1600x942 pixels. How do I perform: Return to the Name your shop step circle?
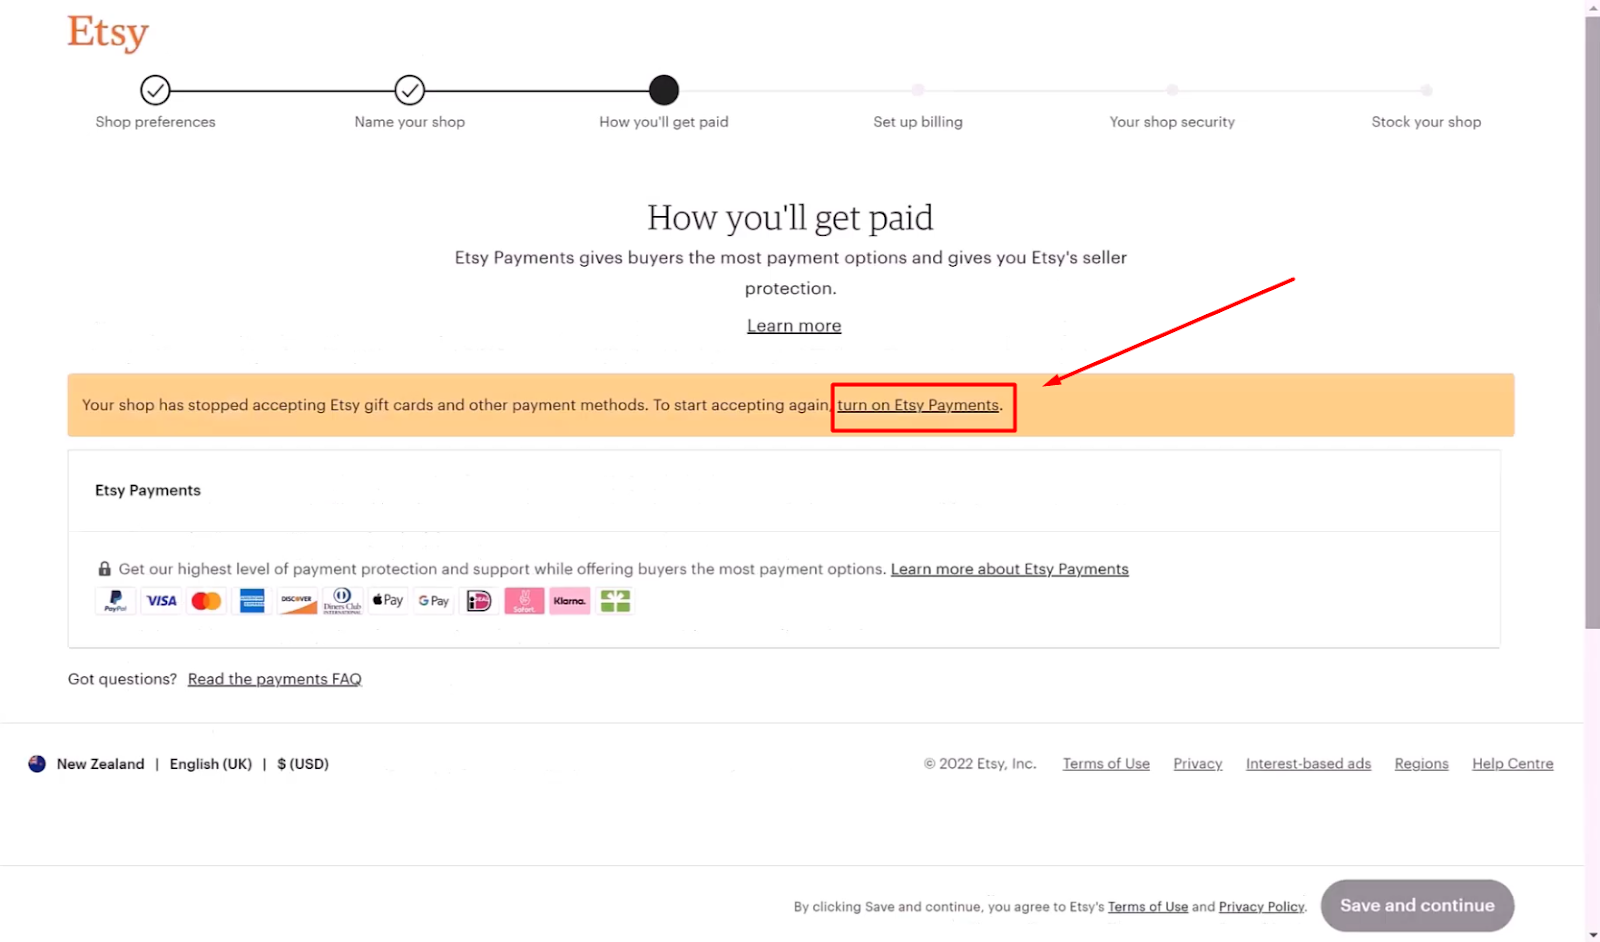pyautogui.click(x=410, y=90)
